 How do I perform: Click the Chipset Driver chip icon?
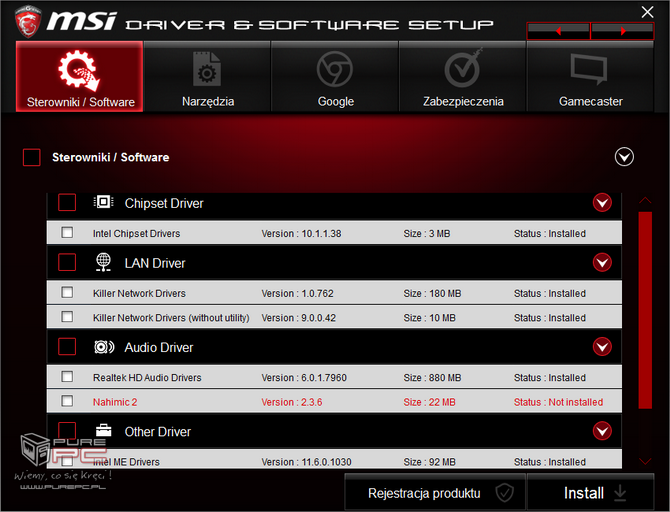click(103, 202)
